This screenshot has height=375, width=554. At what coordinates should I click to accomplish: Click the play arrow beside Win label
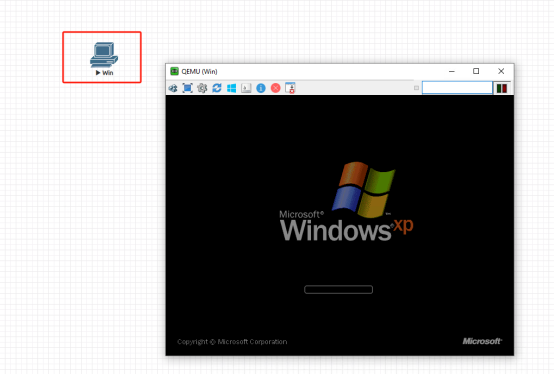(98, 73)
